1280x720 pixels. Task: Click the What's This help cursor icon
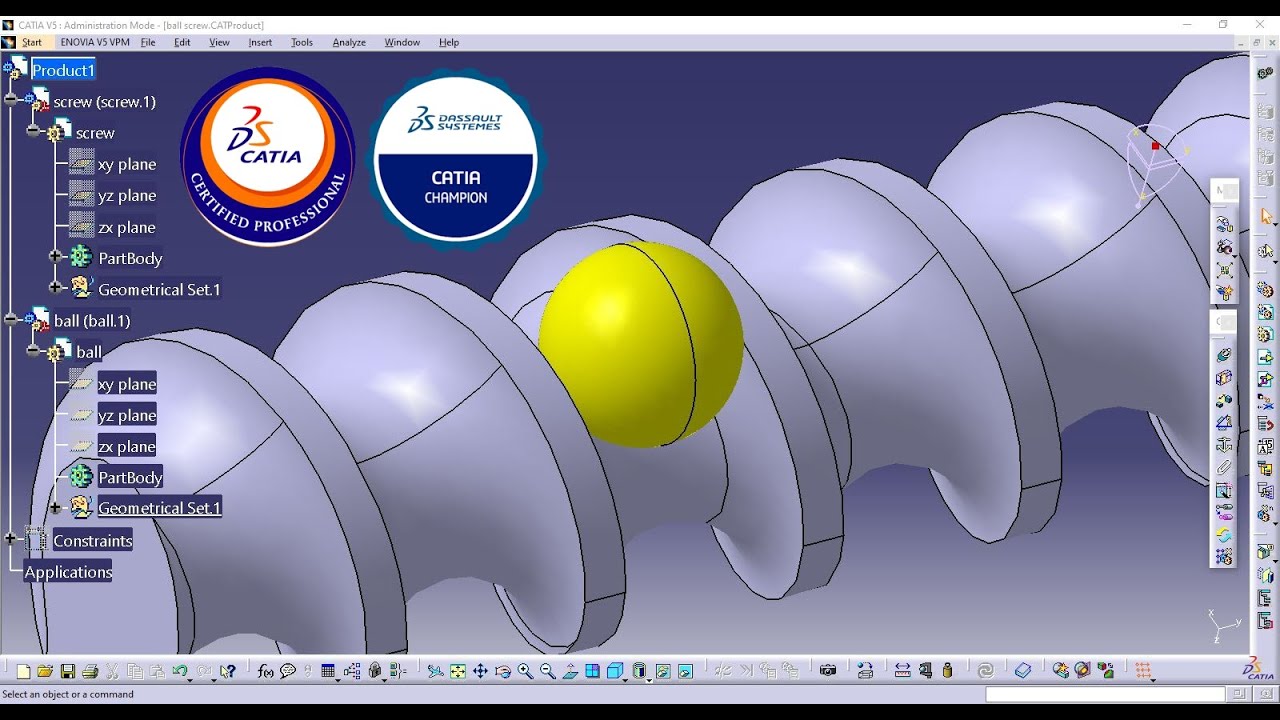(x=228, y=671)
